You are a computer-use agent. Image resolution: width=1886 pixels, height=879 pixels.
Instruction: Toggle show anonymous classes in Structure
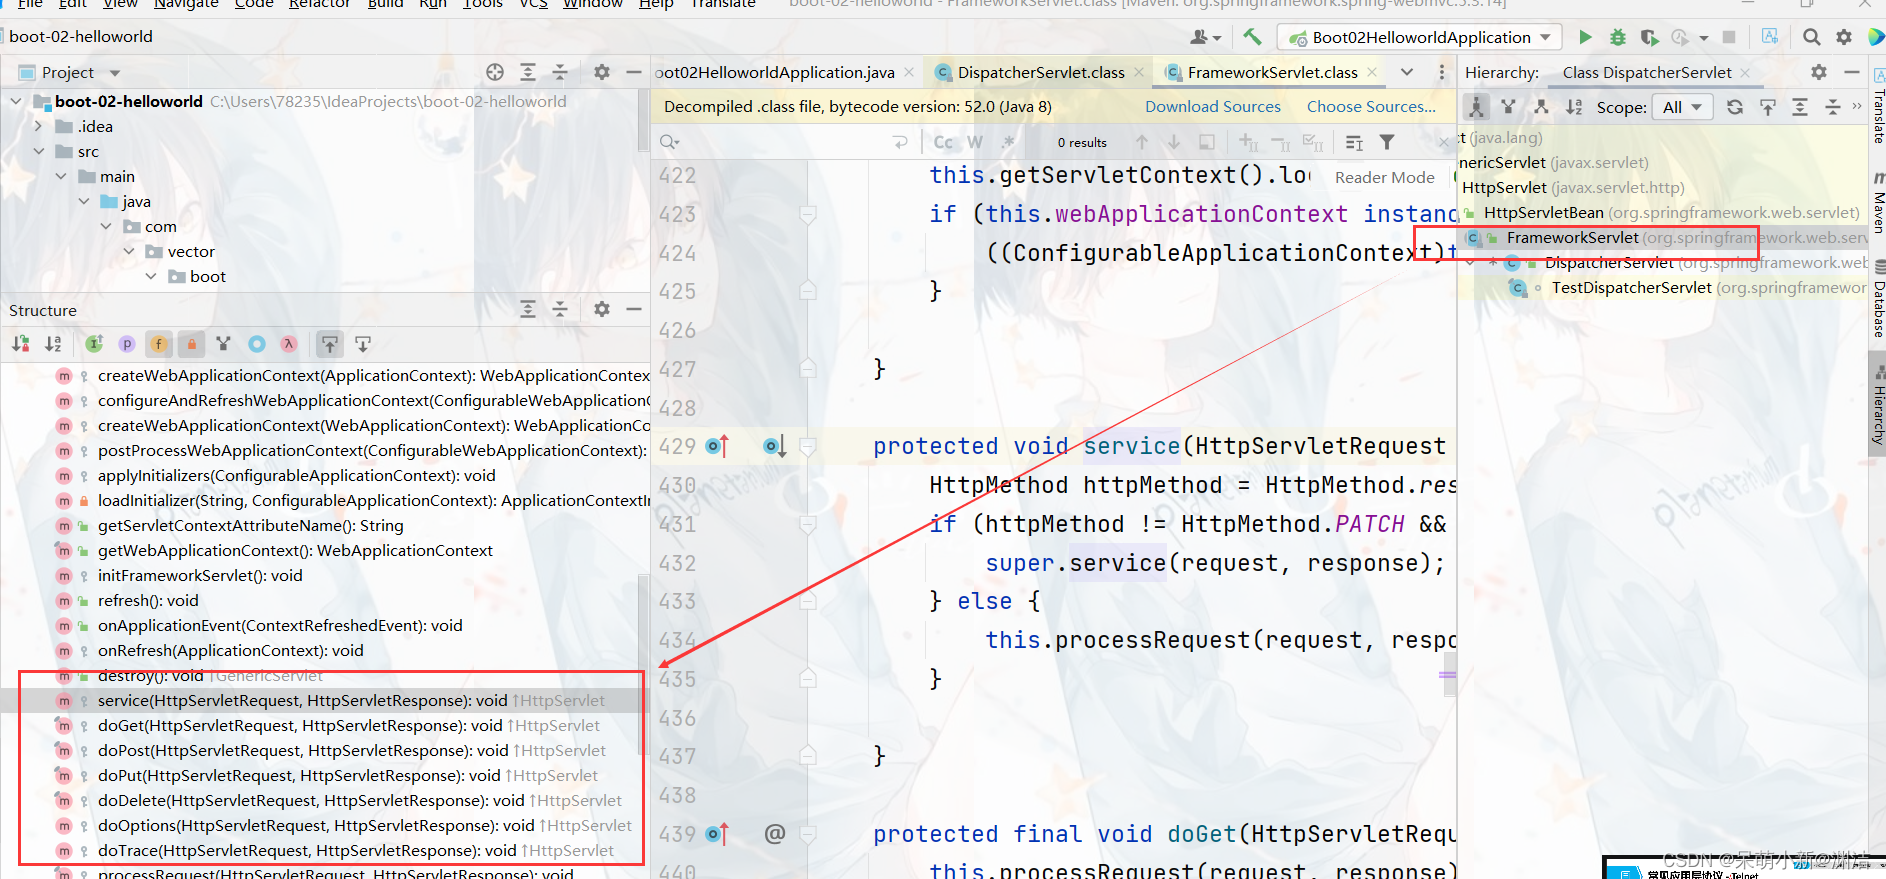(257, 344)
